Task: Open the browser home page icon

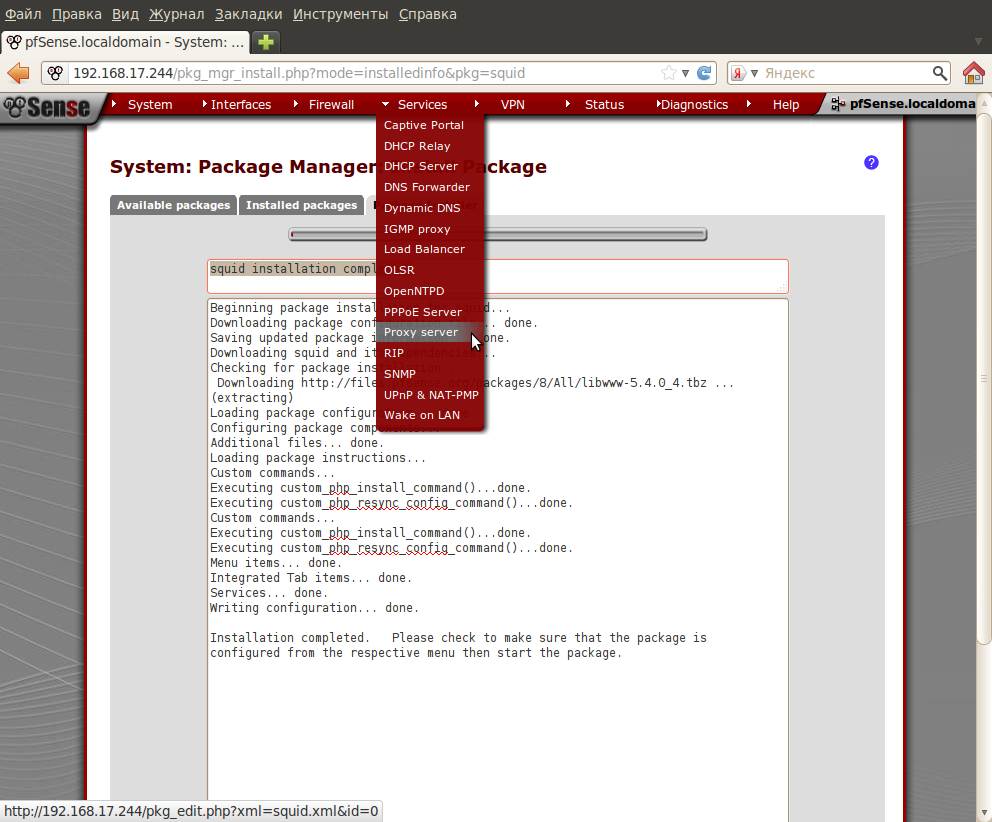Action: (x=974, y=73)
